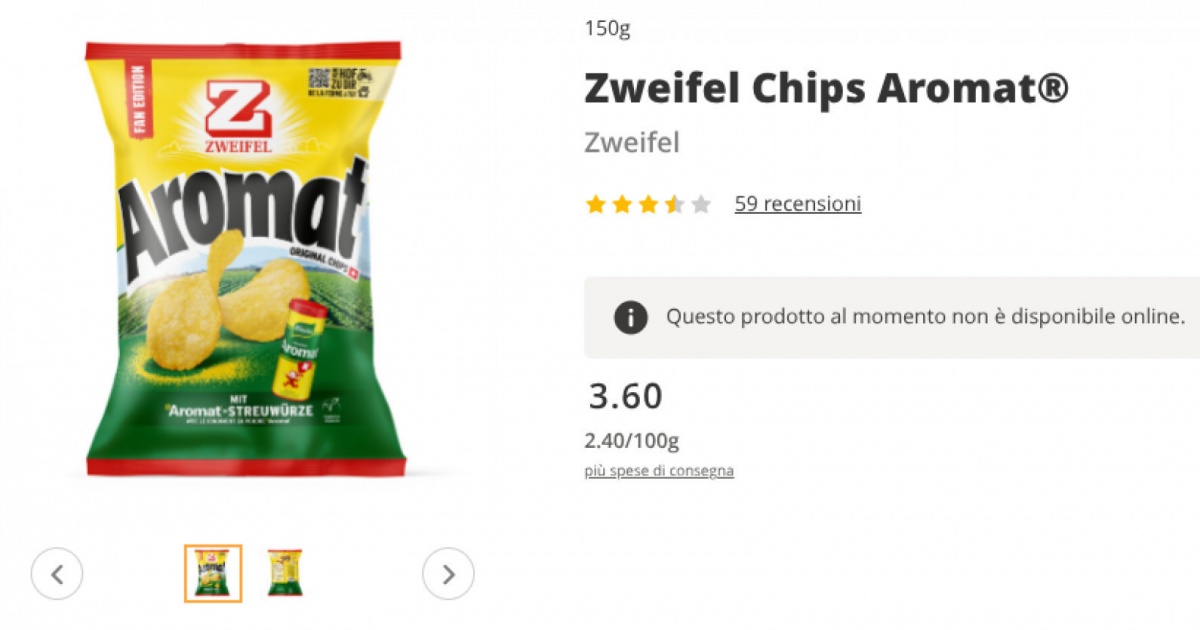
Task: Select the second thumbnail showing bag back
Action: tap(285, 573)
